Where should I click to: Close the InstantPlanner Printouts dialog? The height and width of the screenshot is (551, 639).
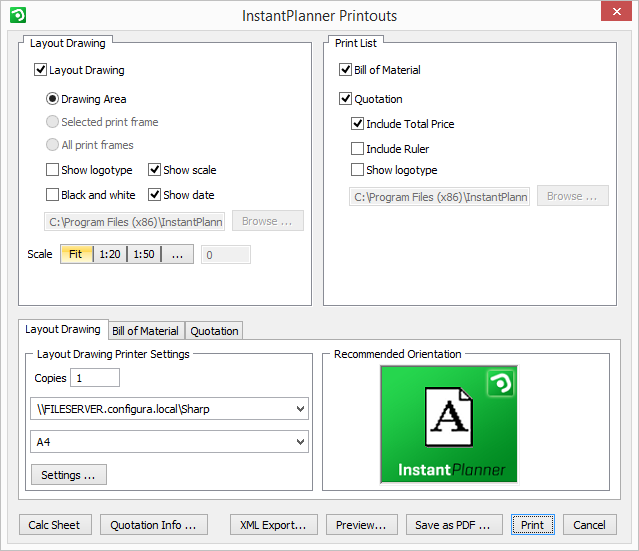616,11
